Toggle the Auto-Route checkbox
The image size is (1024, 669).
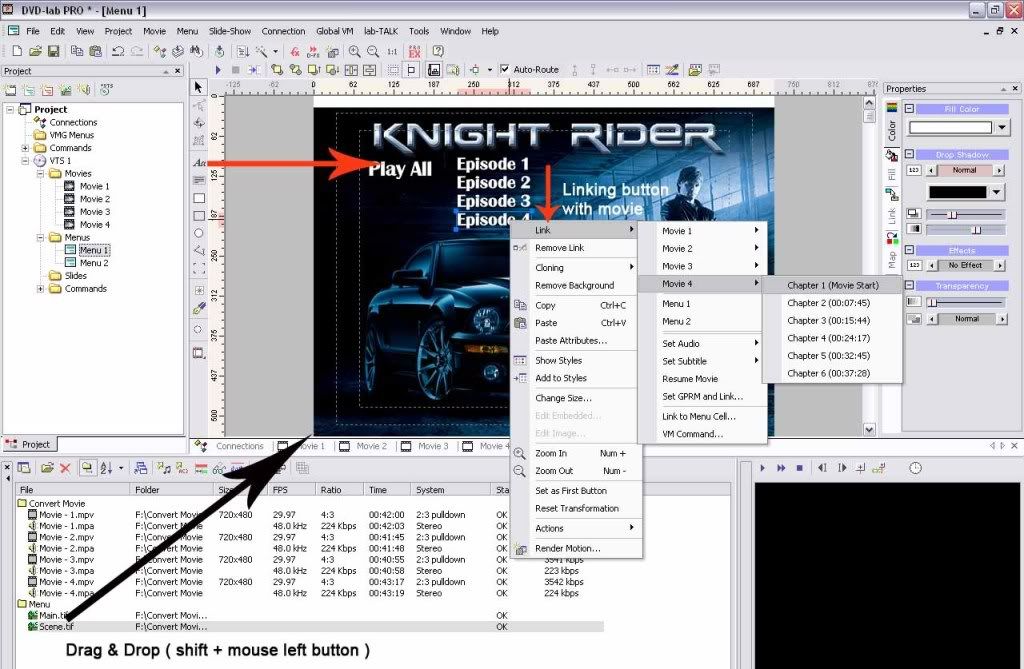[504, 69]
